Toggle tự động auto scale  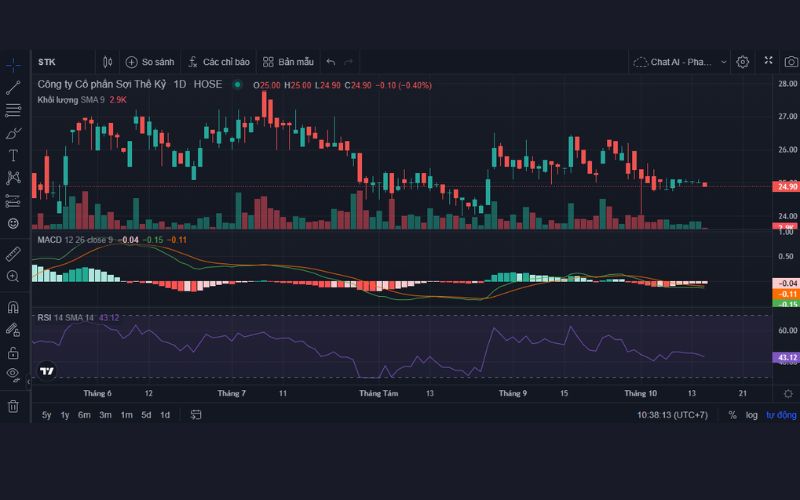tap(781, 415)
